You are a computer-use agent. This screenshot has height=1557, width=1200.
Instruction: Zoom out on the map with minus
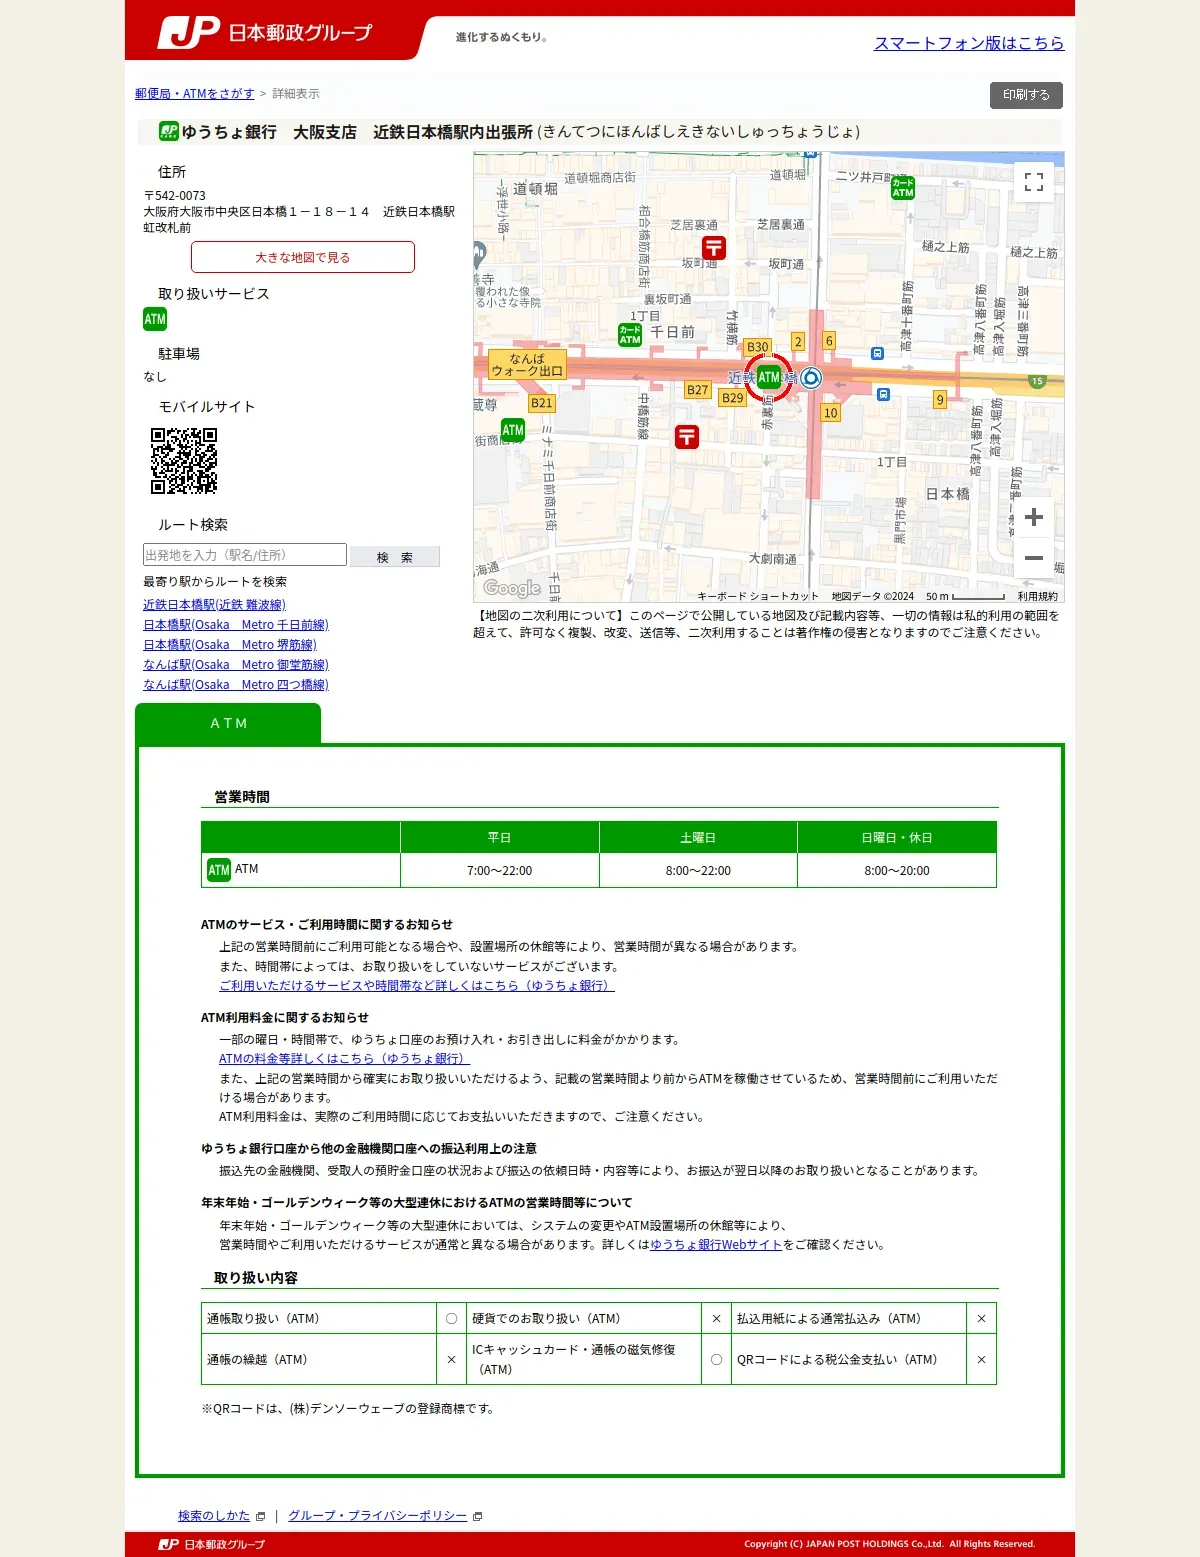pyautogui.click(x=1034, y=558)
